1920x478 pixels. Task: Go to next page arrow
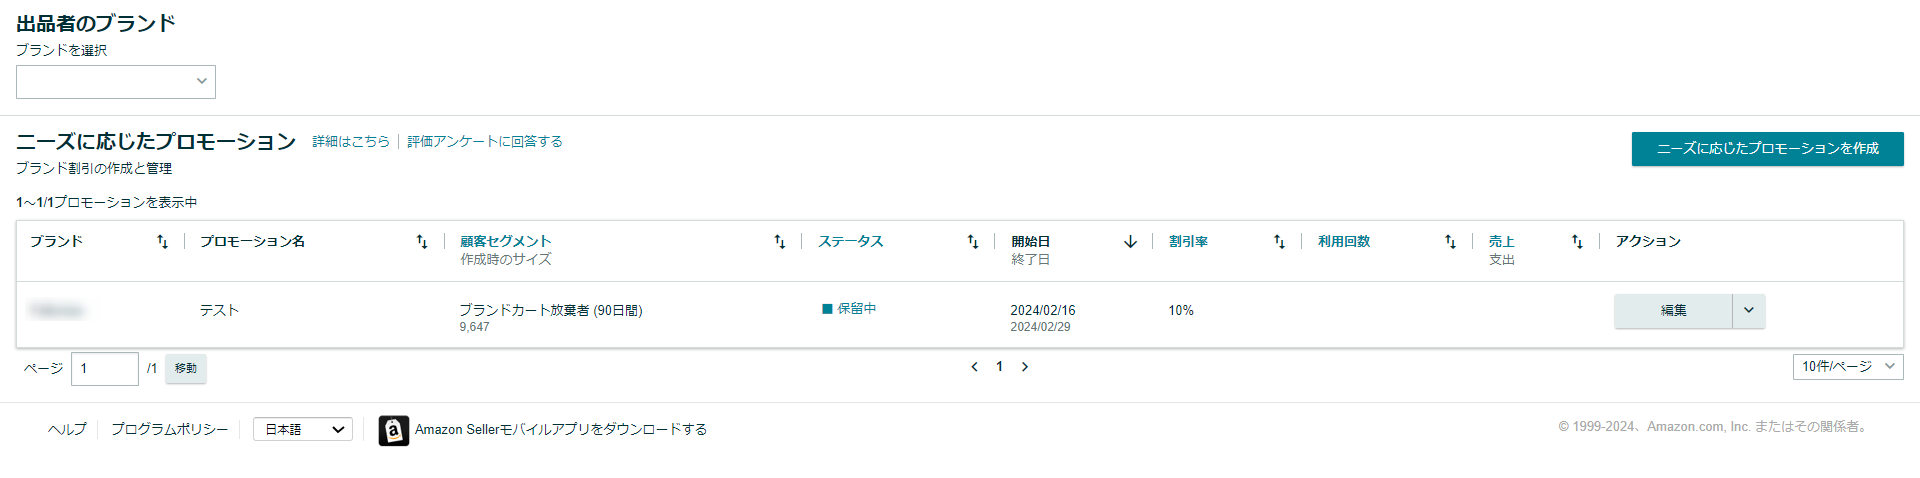coord(1025,367)
